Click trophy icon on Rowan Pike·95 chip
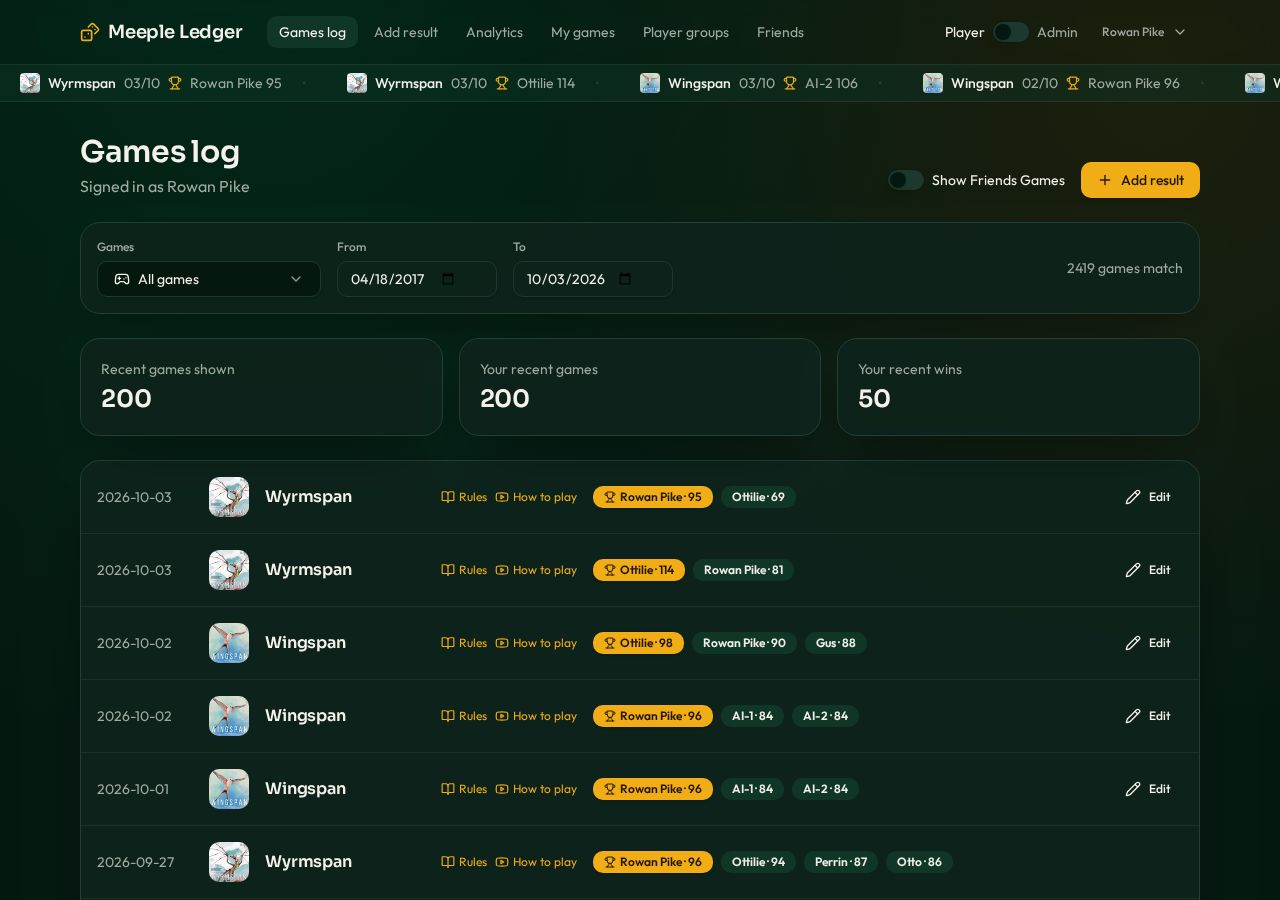 609,497
